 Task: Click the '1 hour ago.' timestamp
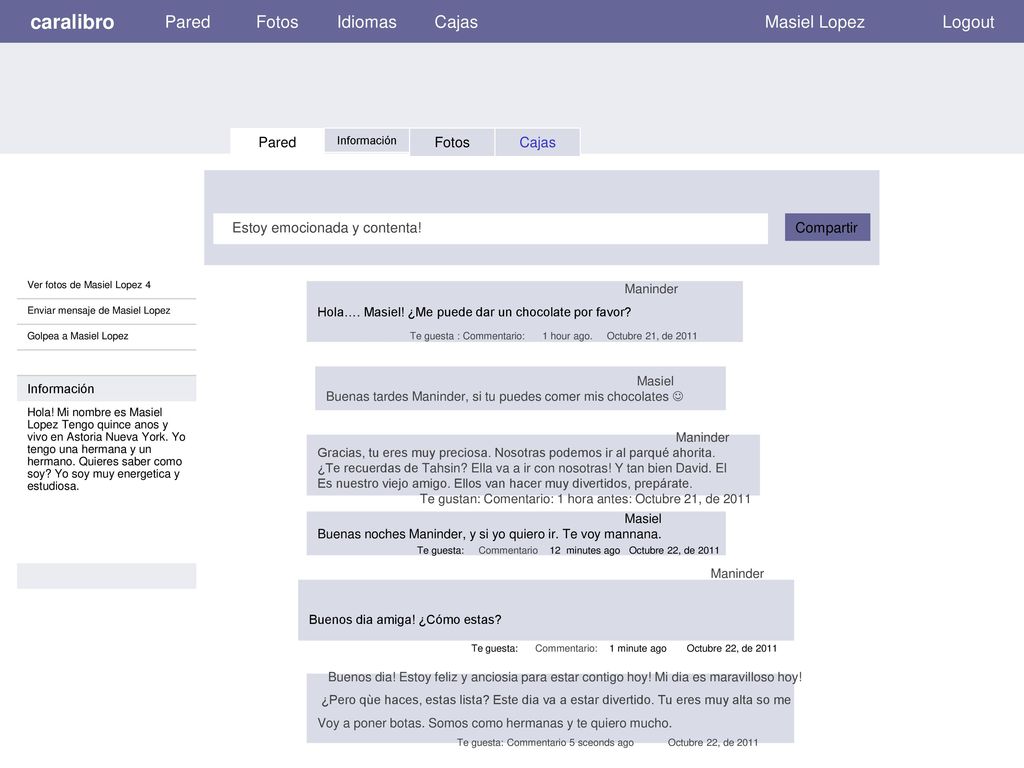[568, 336]
